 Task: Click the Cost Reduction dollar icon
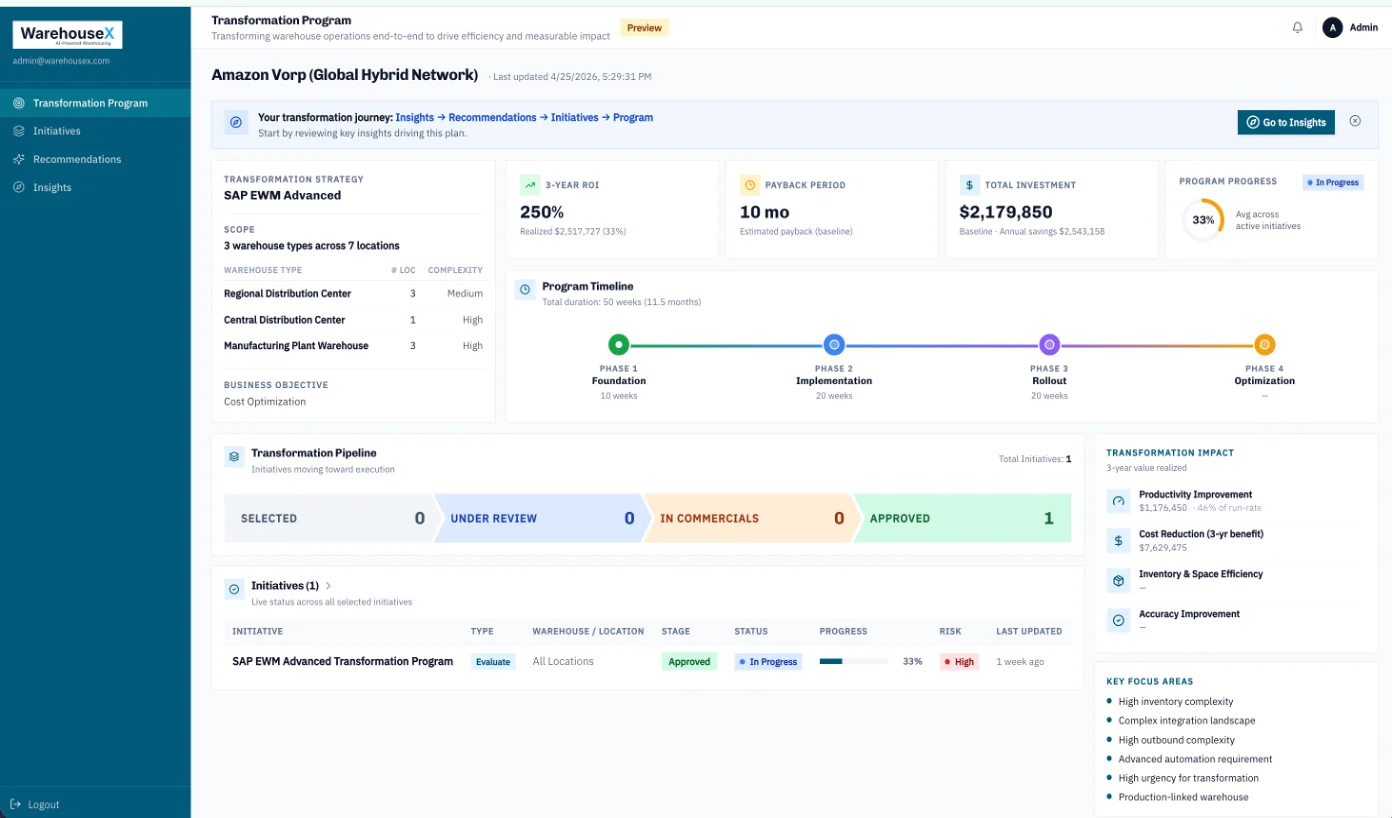[1118, 540]
